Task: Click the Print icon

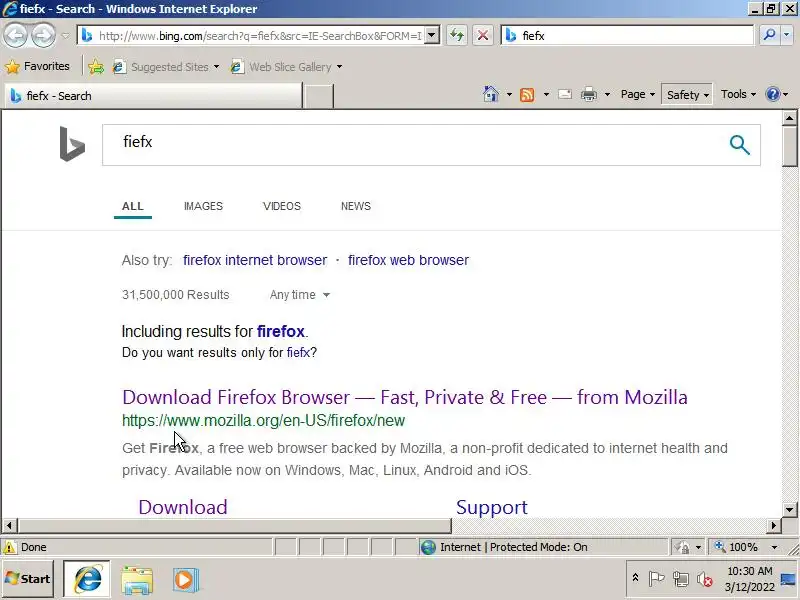Action: tap(589, 94)
